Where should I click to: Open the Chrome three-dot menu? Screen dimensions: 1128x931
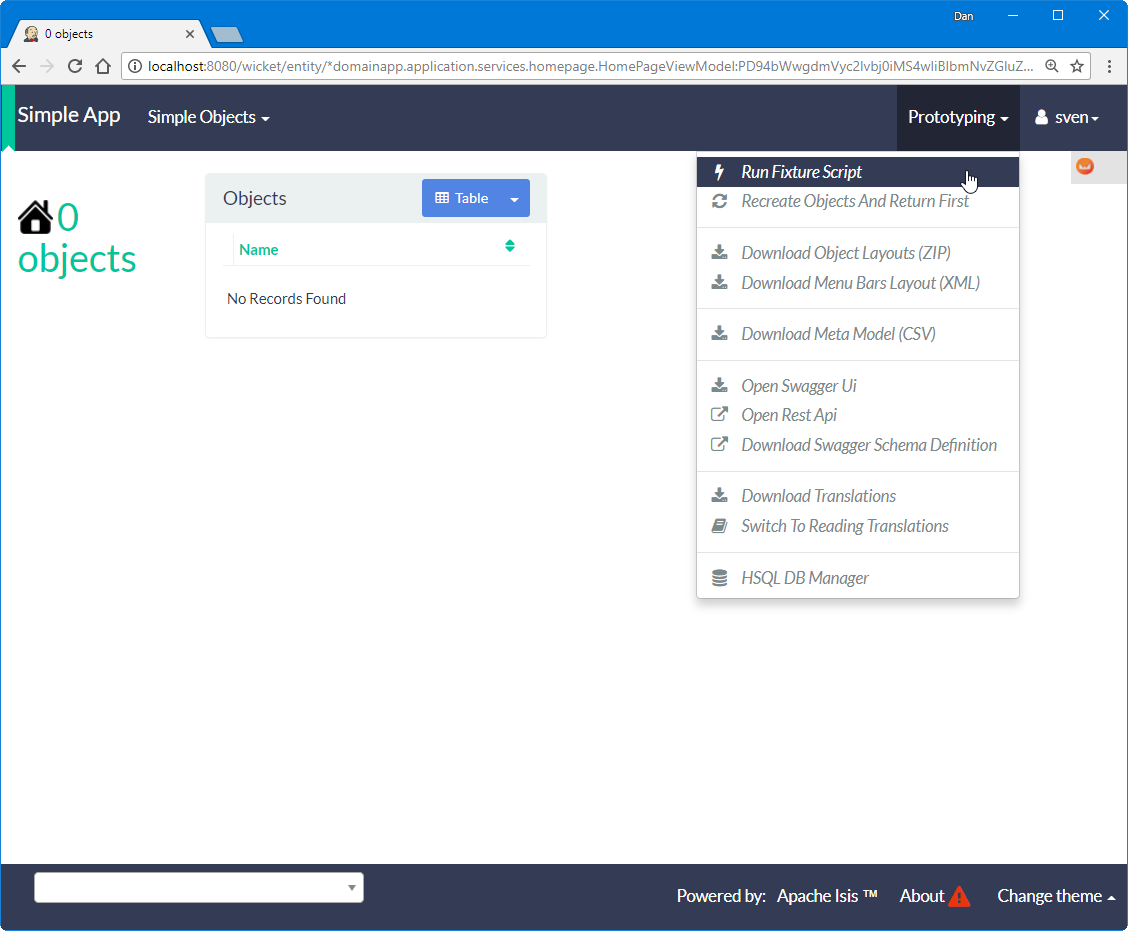coord(1109,66)
